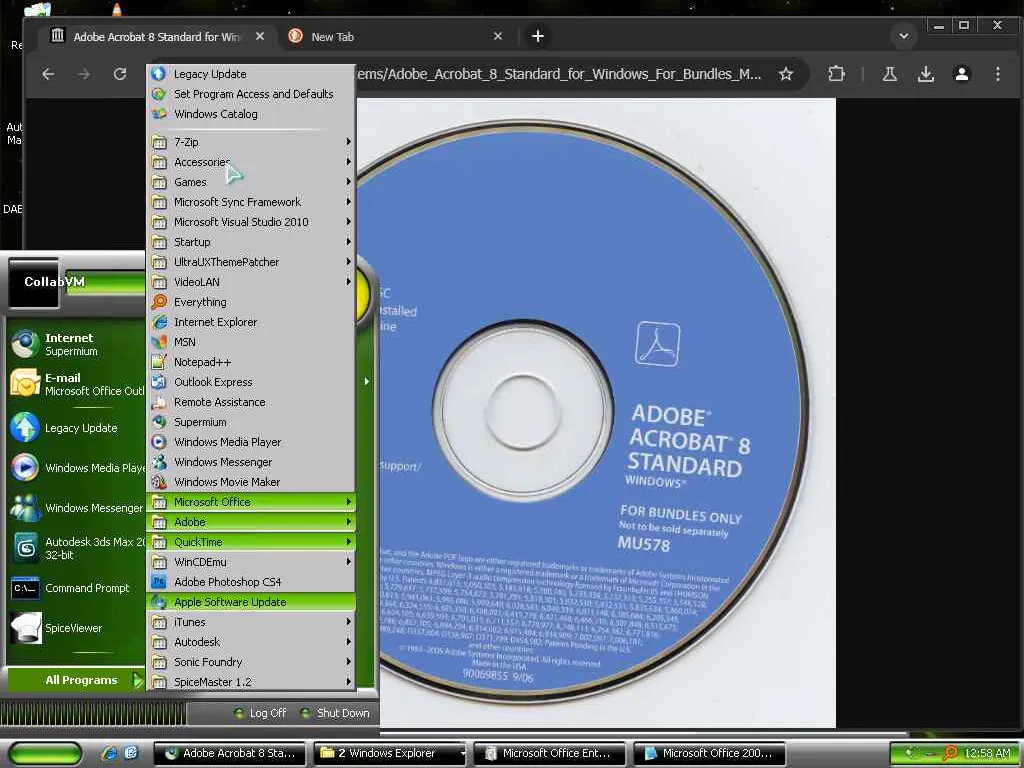The image size is (1024, 768).
Task: Open the QuickTime program folder
Action: coord(251,542)
